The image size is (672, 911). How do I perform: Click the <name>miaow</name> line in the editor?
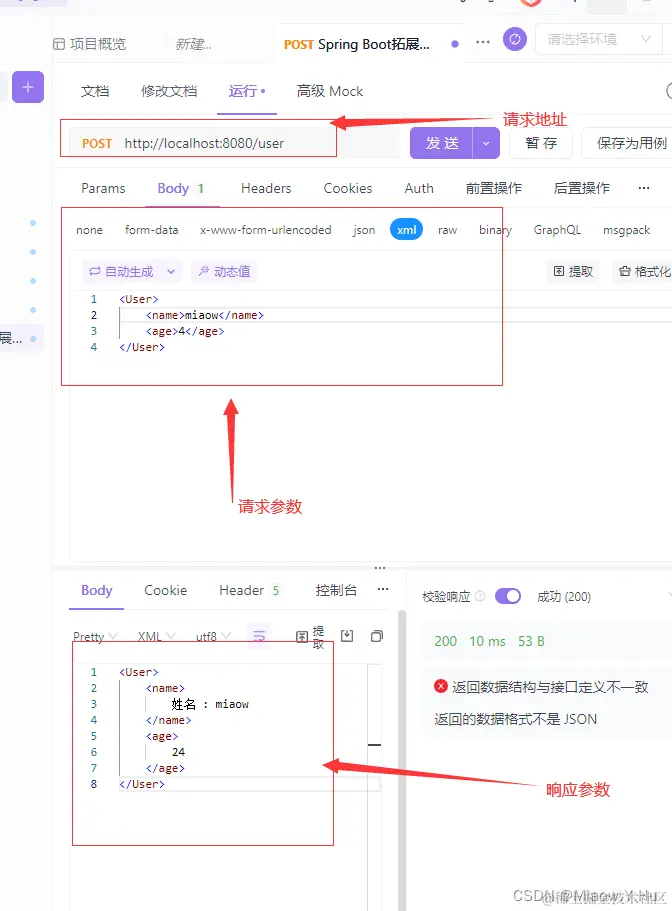coord(204,315)
